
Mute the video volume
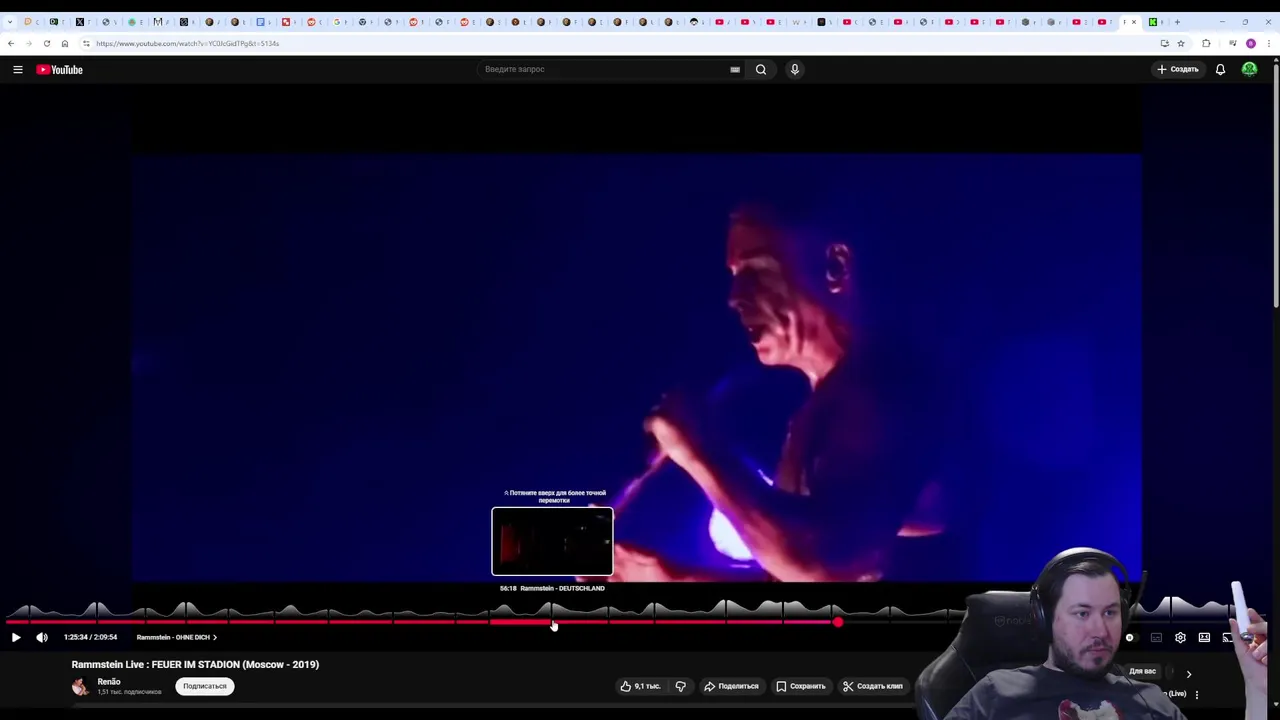click(x=42, y=637)
